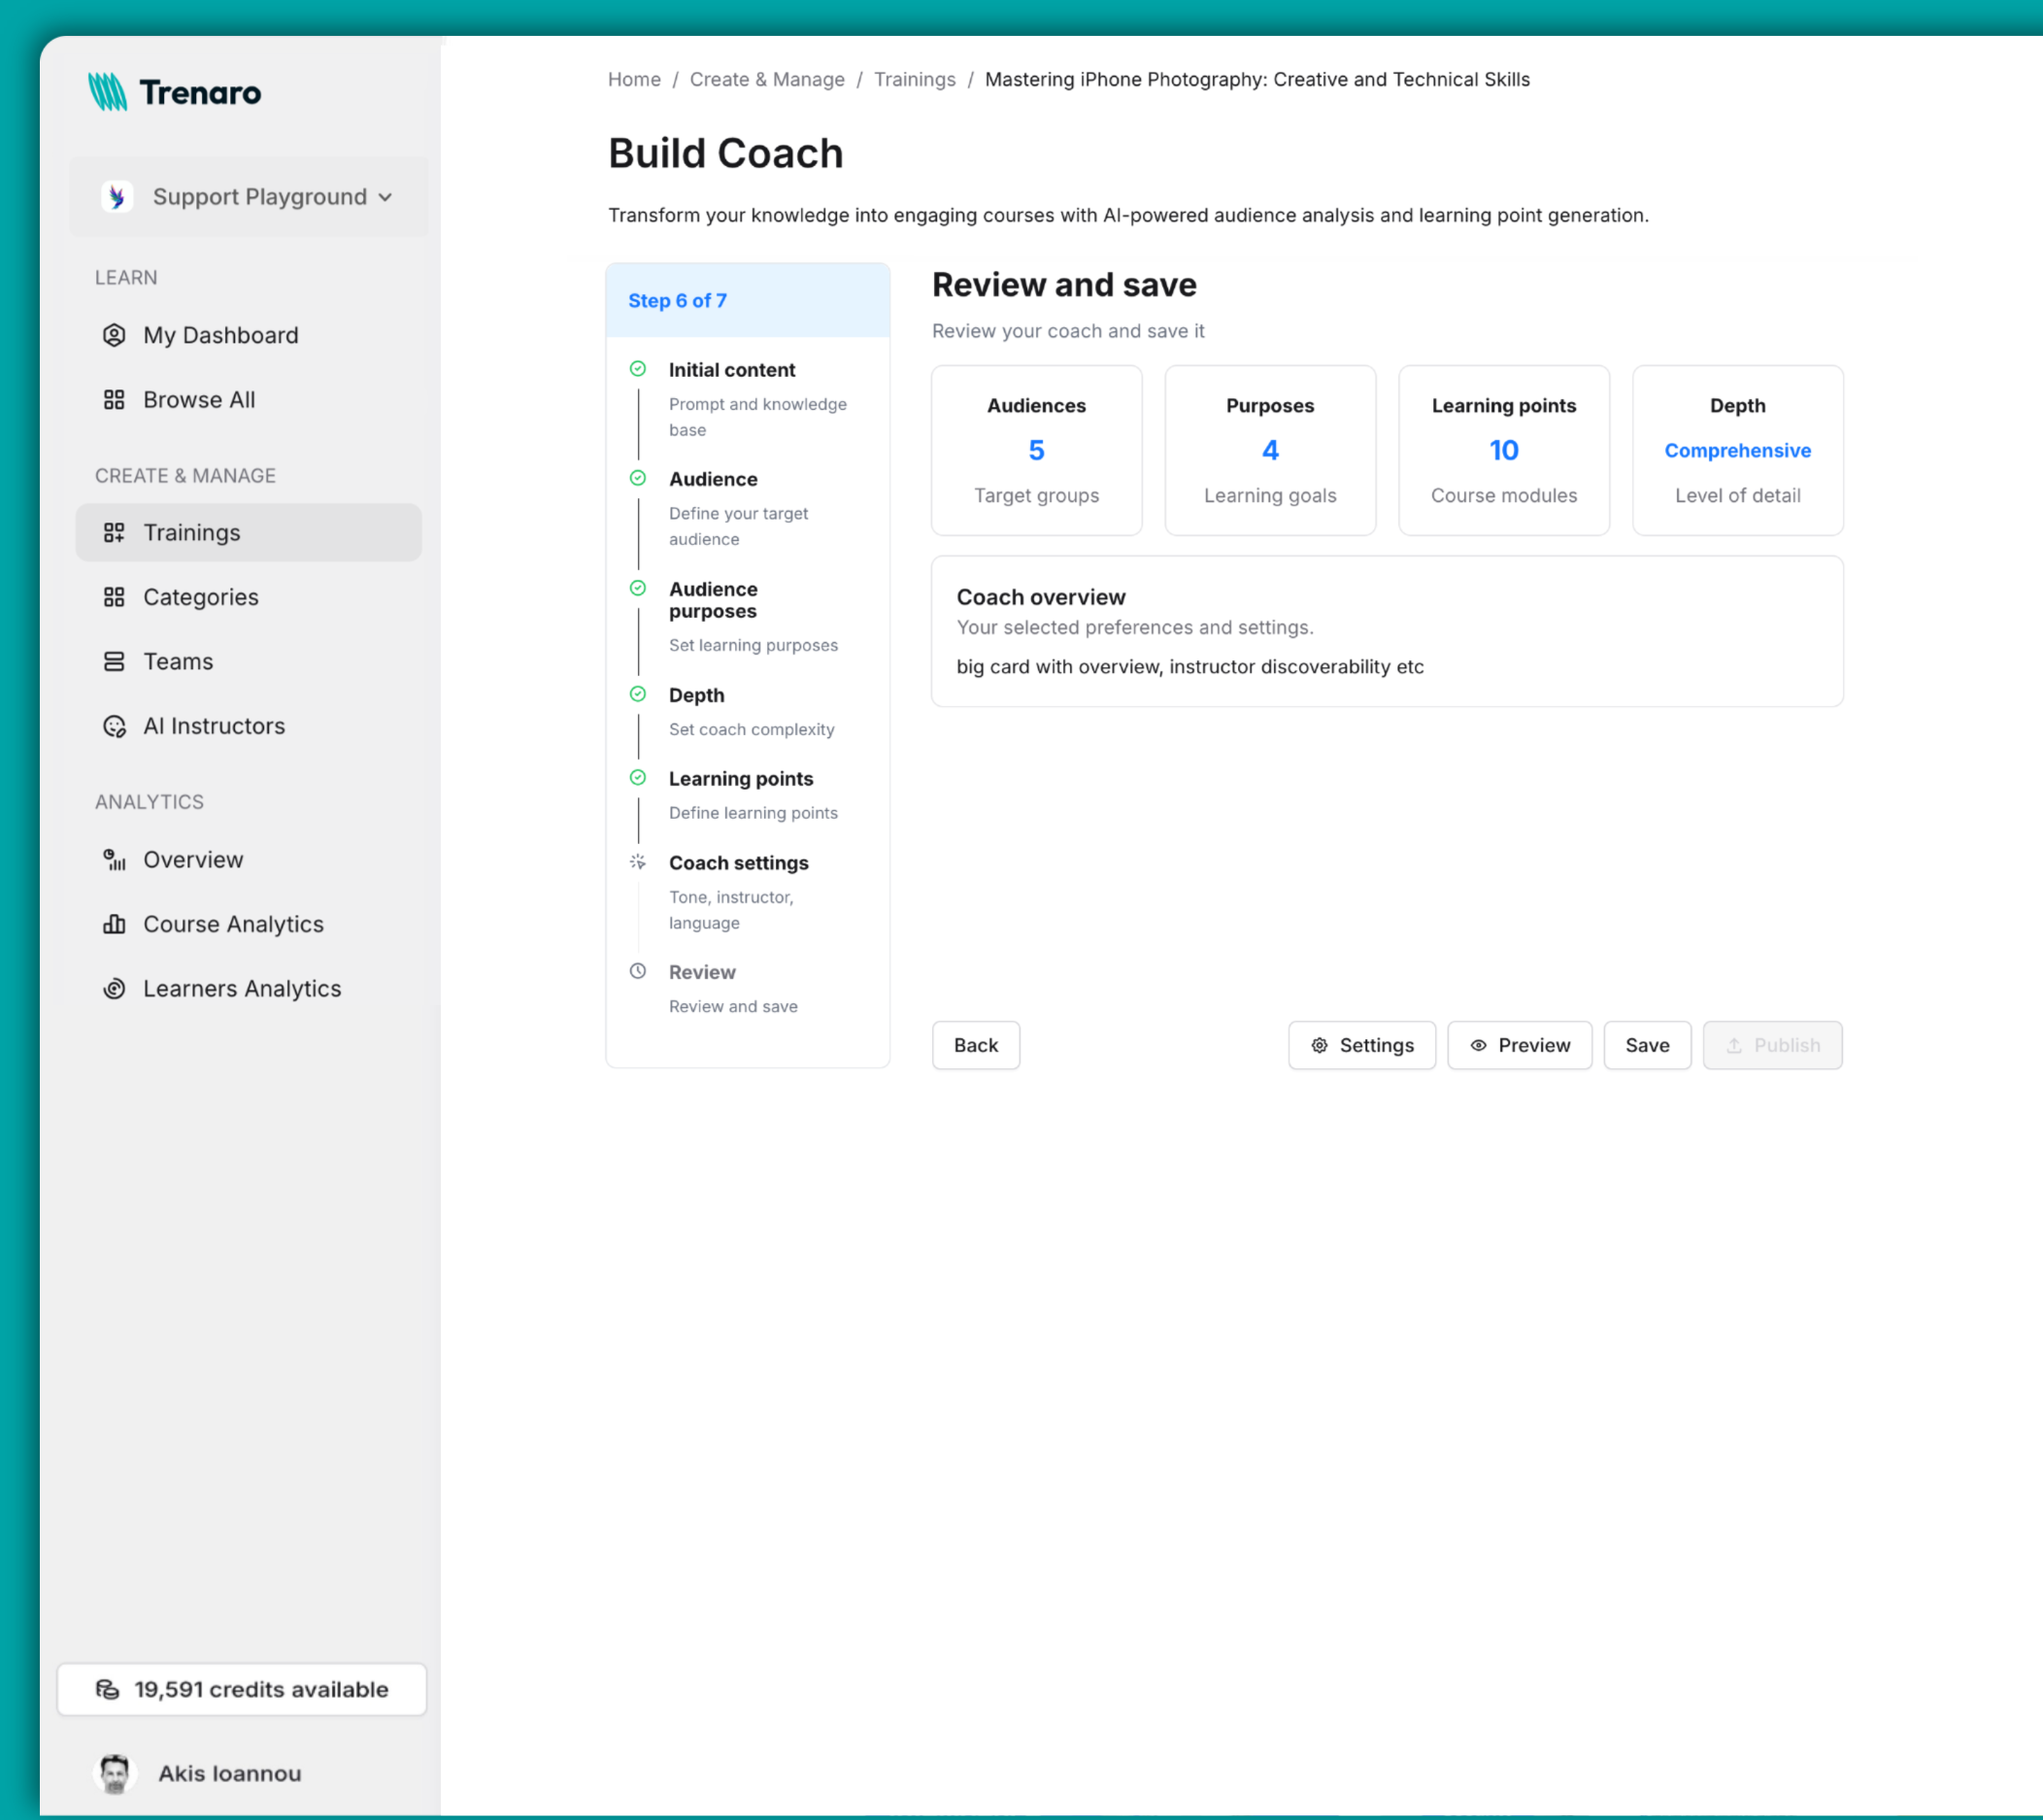Open AI Instructors from sidebar
This screenshot has width=2043, height=1820.
(x=114, y=726)
